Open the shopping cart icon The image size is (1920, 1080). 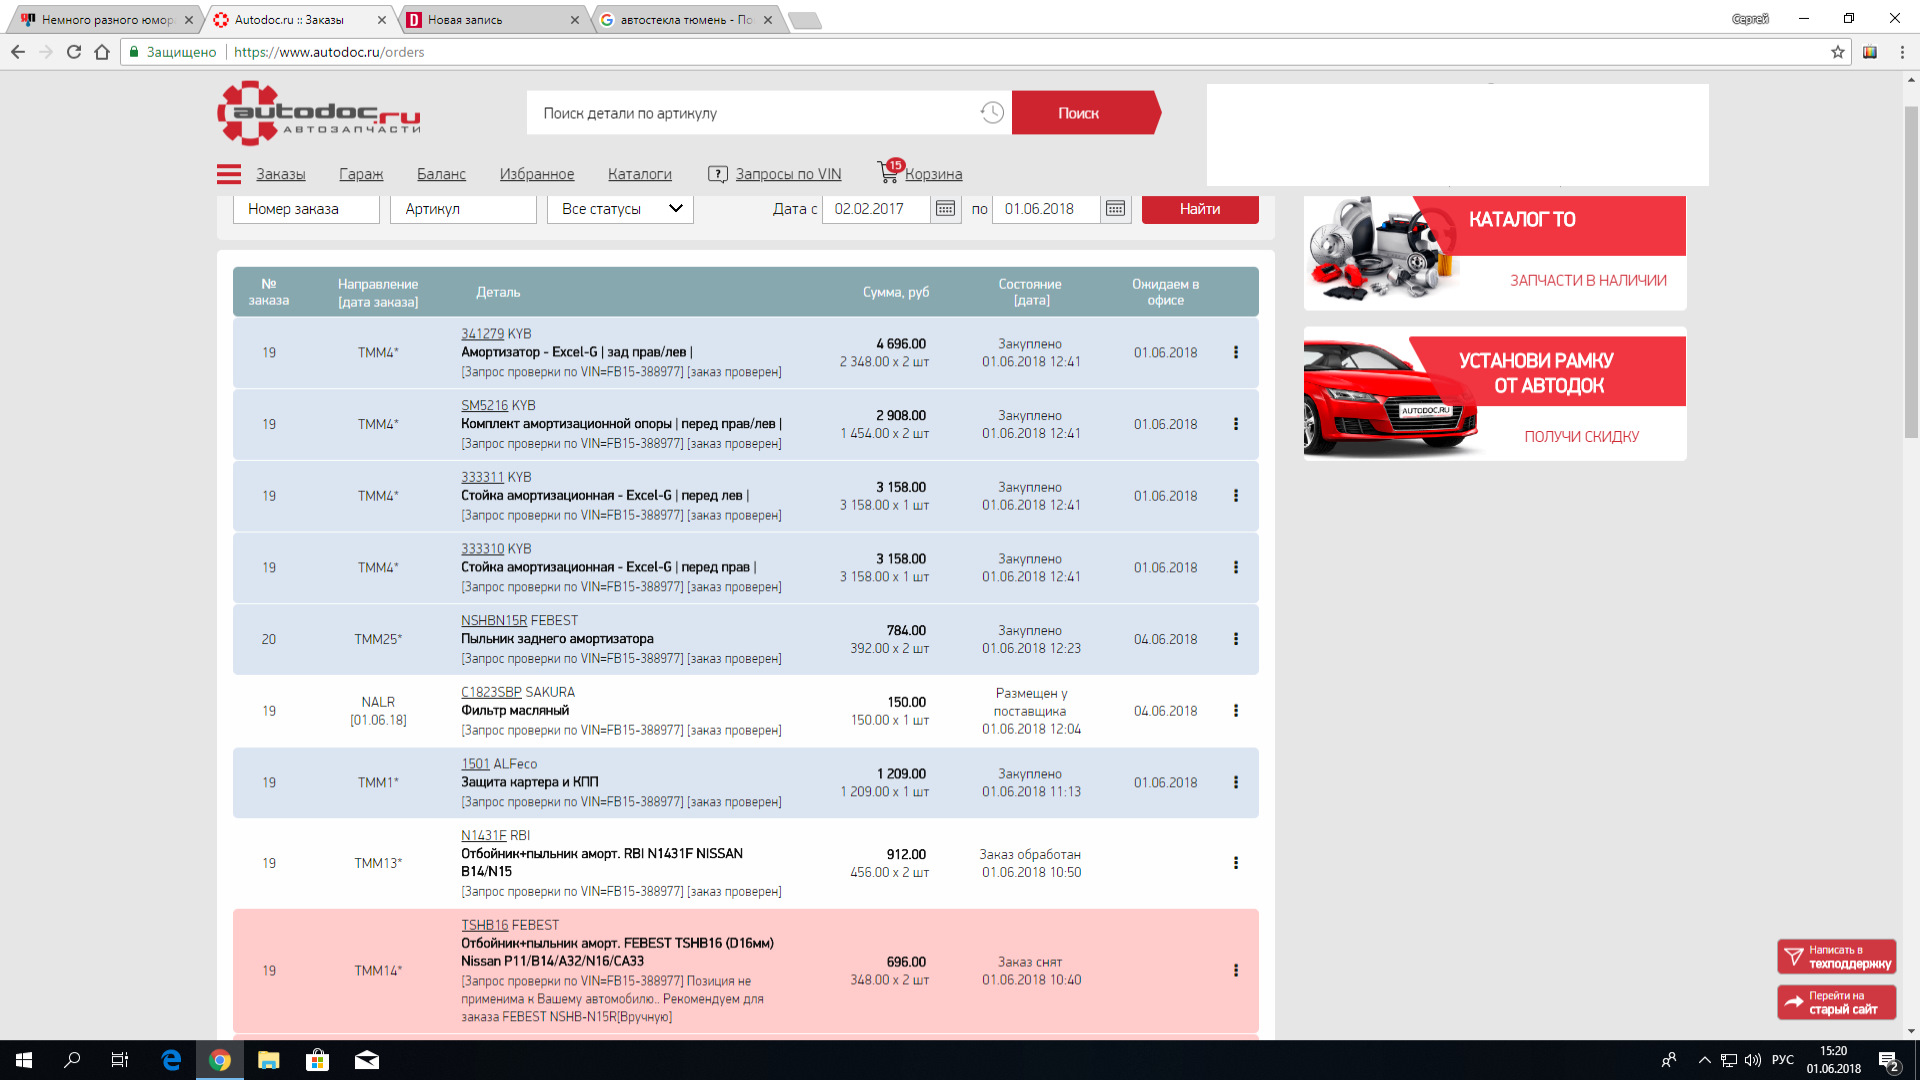(888, 173)
